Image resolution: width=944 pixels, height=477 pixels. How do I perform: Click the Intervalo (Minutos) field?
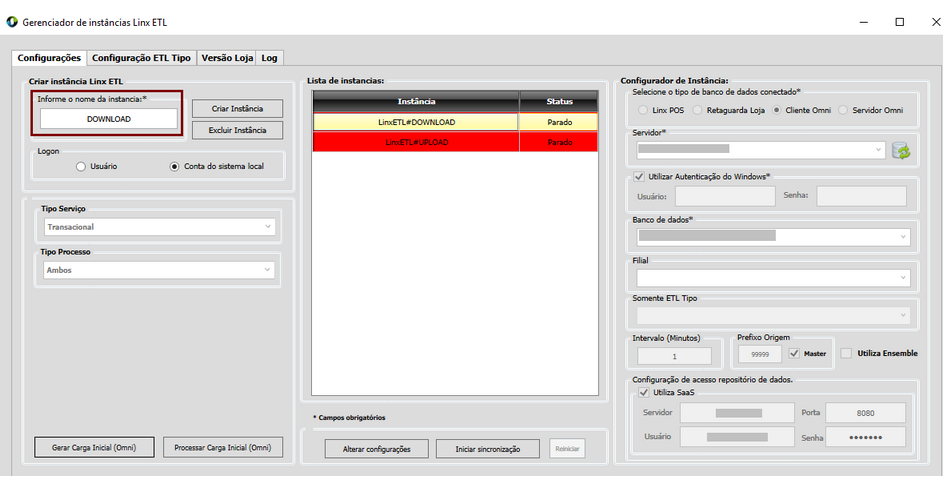(x=674, y=356)
